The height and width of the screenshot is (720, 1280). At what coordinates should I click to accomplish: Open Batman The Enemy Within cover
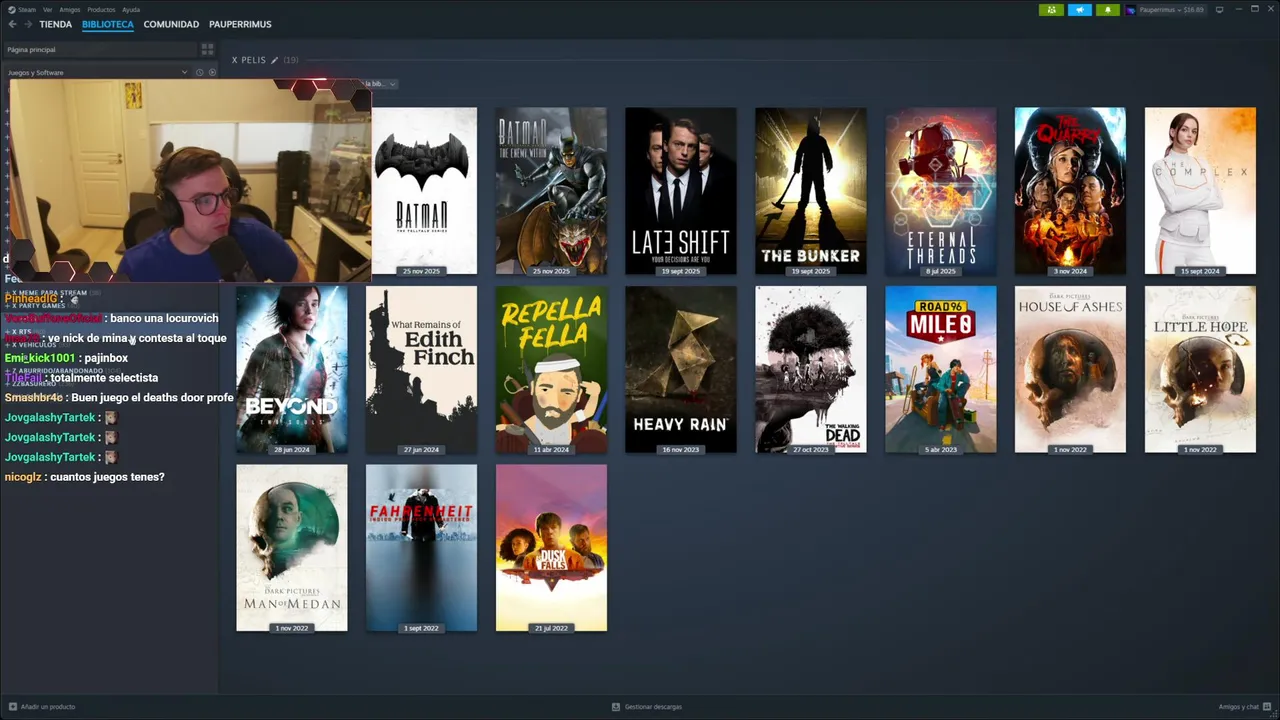click(551, 191)
